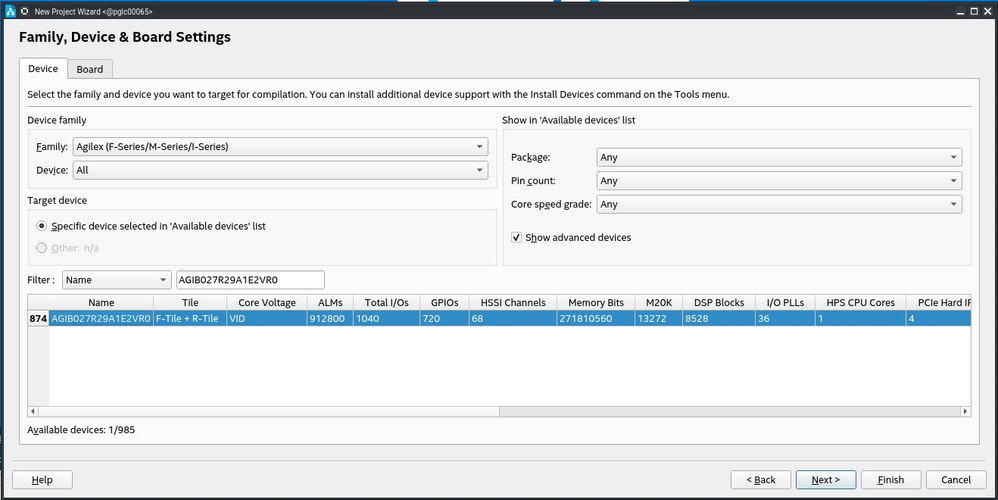Click the window menu circle icon in title bar

25,11
